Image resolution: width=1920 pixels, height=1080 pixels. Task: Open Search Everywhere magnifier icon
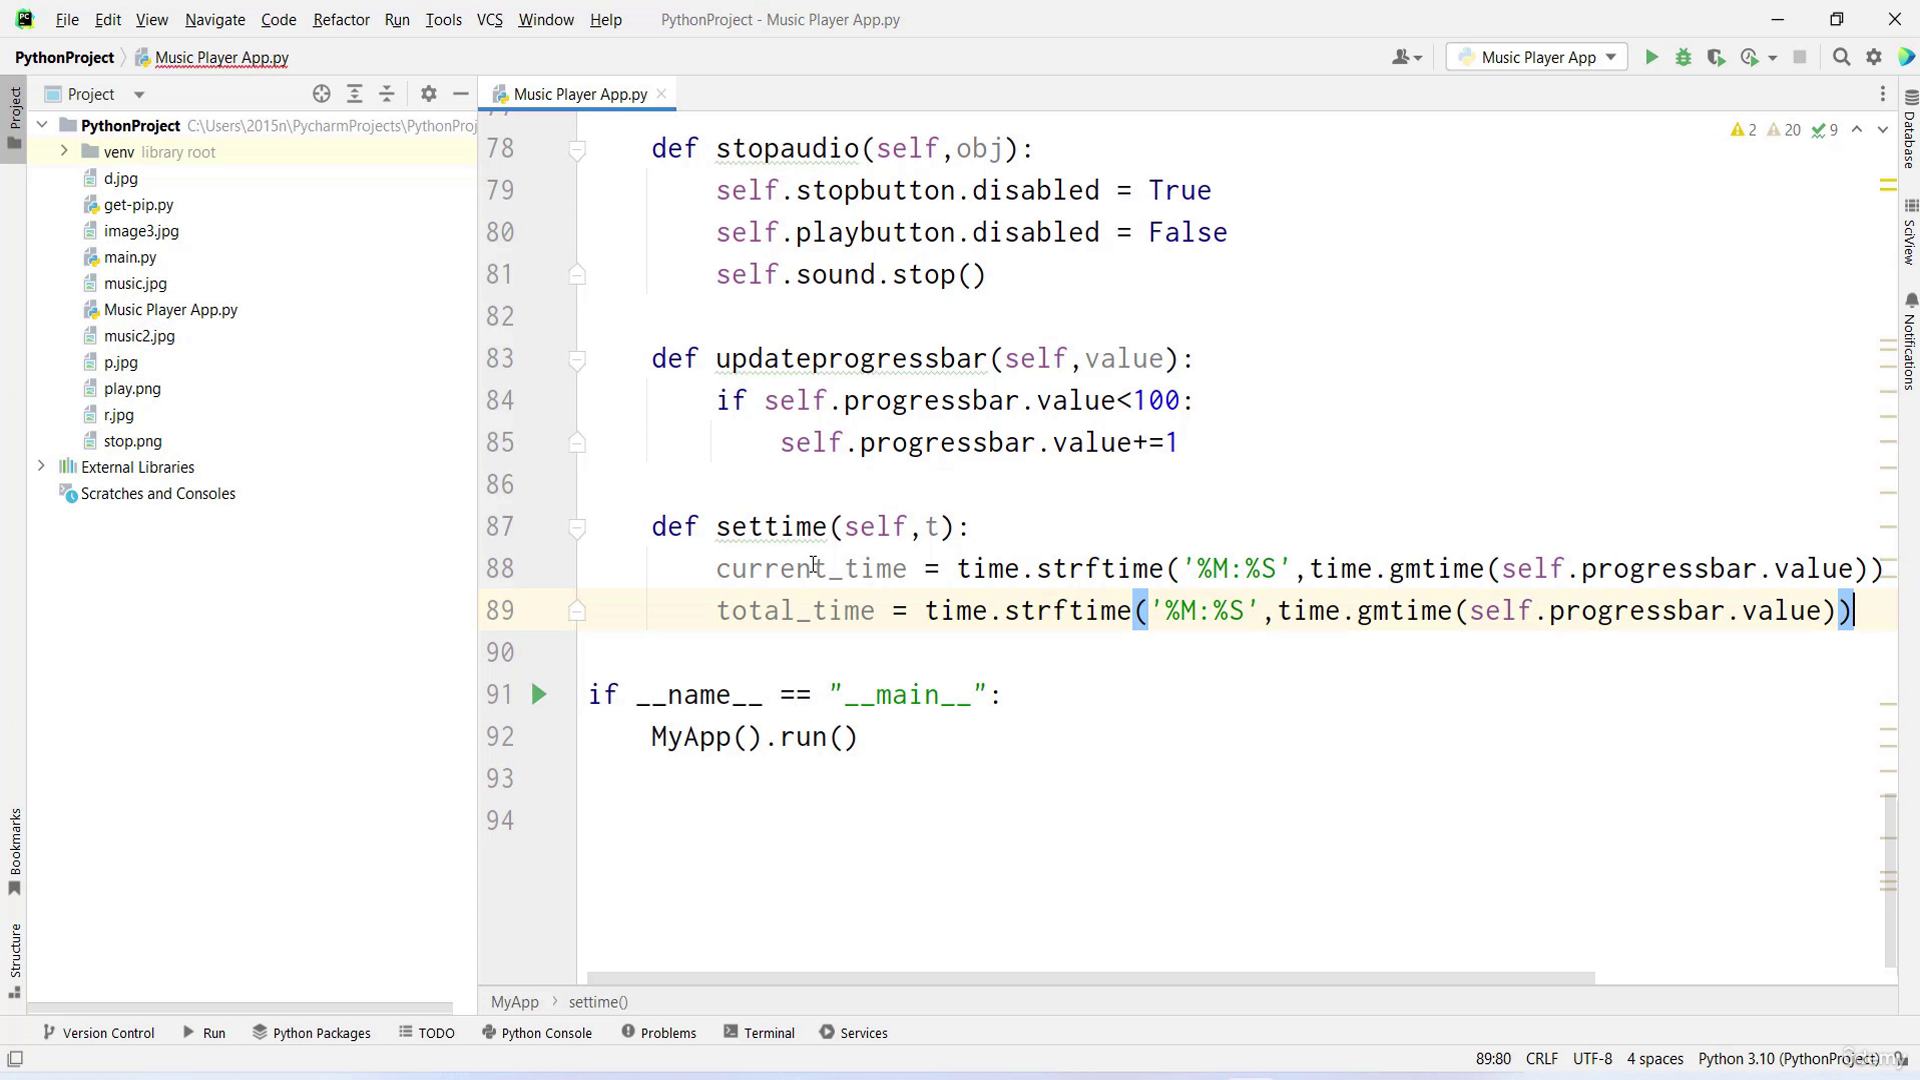1841,57
